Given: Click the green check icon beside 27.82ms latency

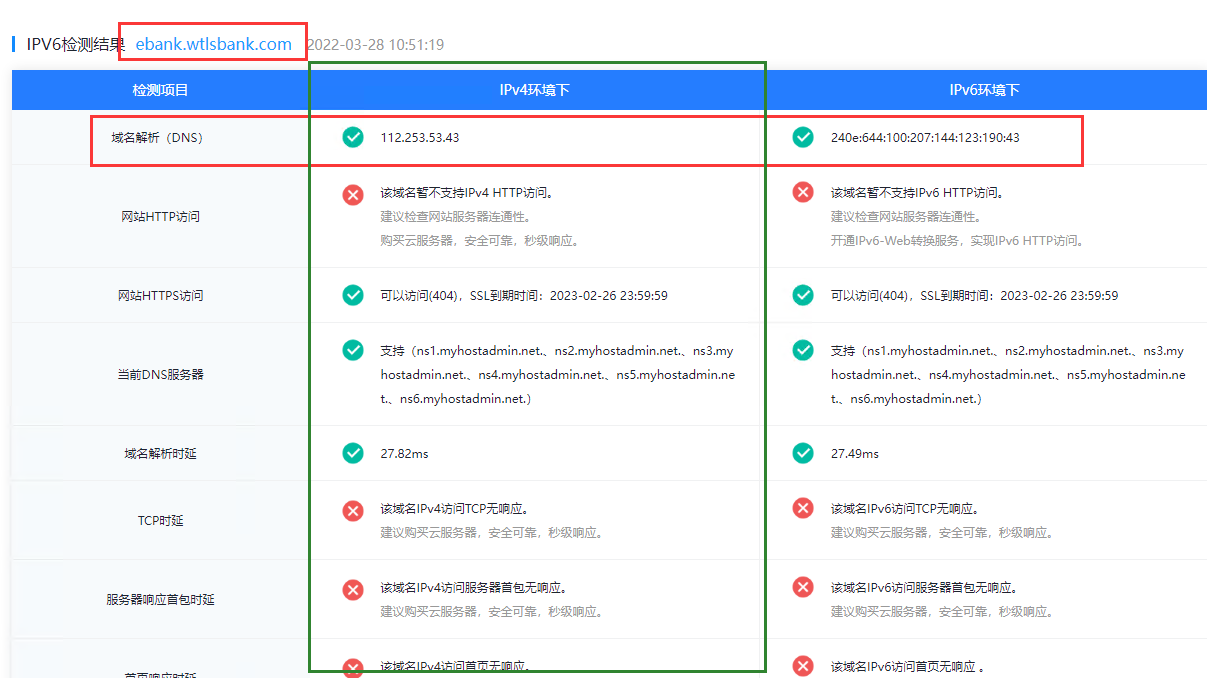Looking at the screenshot, I should pos(352,453).
